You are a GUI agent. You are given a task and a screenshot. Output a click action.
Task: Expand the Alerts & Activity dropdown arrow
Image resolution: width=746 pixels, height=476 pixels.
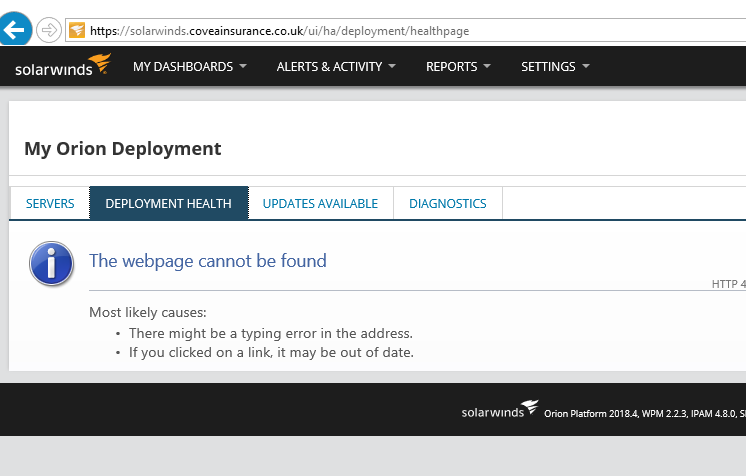click(392, 66)
